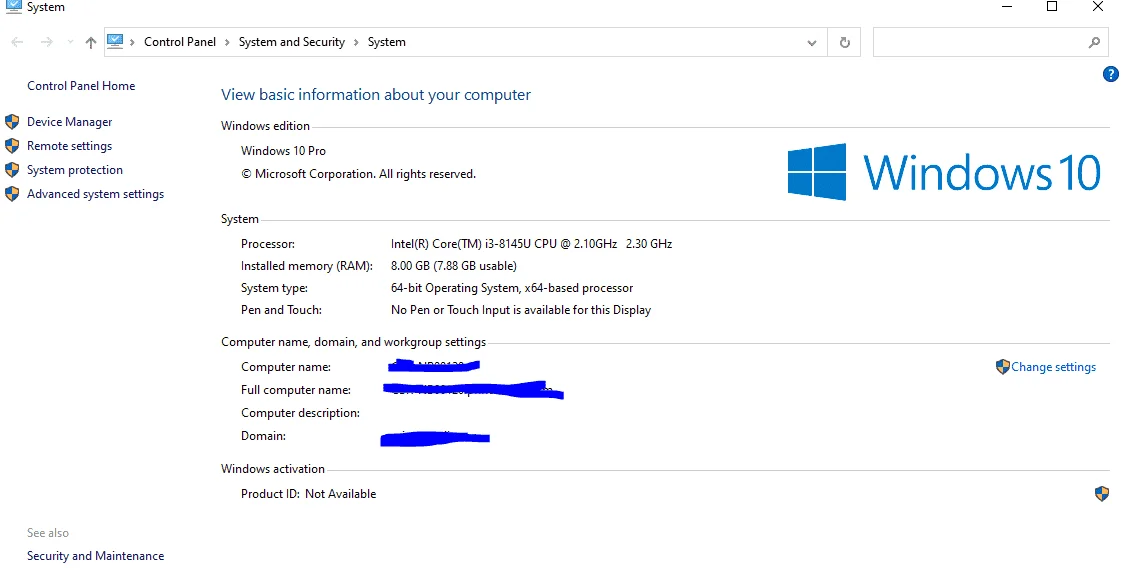Click the computer icon in address bar
The image size is (1121, 577).
click(x=115, y=41)
